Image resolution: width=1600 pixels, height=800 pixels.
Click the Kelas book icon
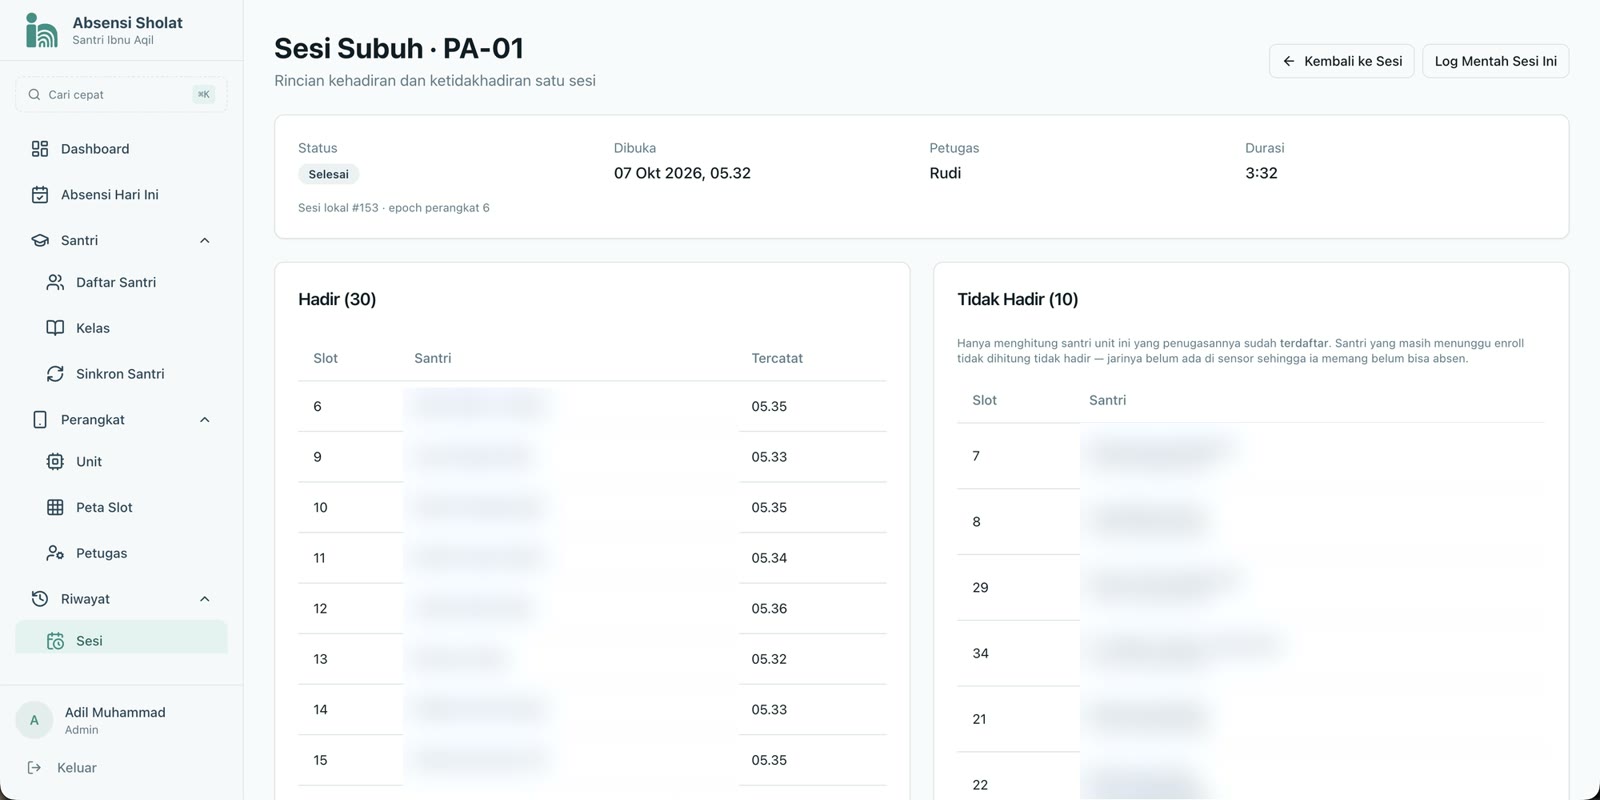pos(55,328)
